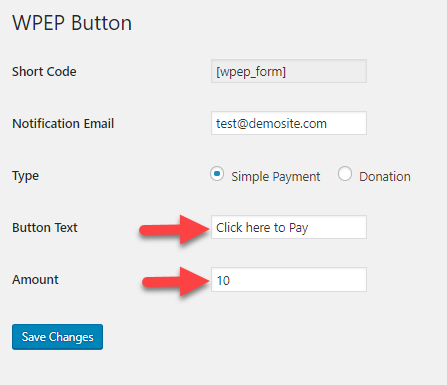The width and height of the screenshot is (447, 385).
Task: Click the "Simple Payment" option text
Action: pos(276,176)
